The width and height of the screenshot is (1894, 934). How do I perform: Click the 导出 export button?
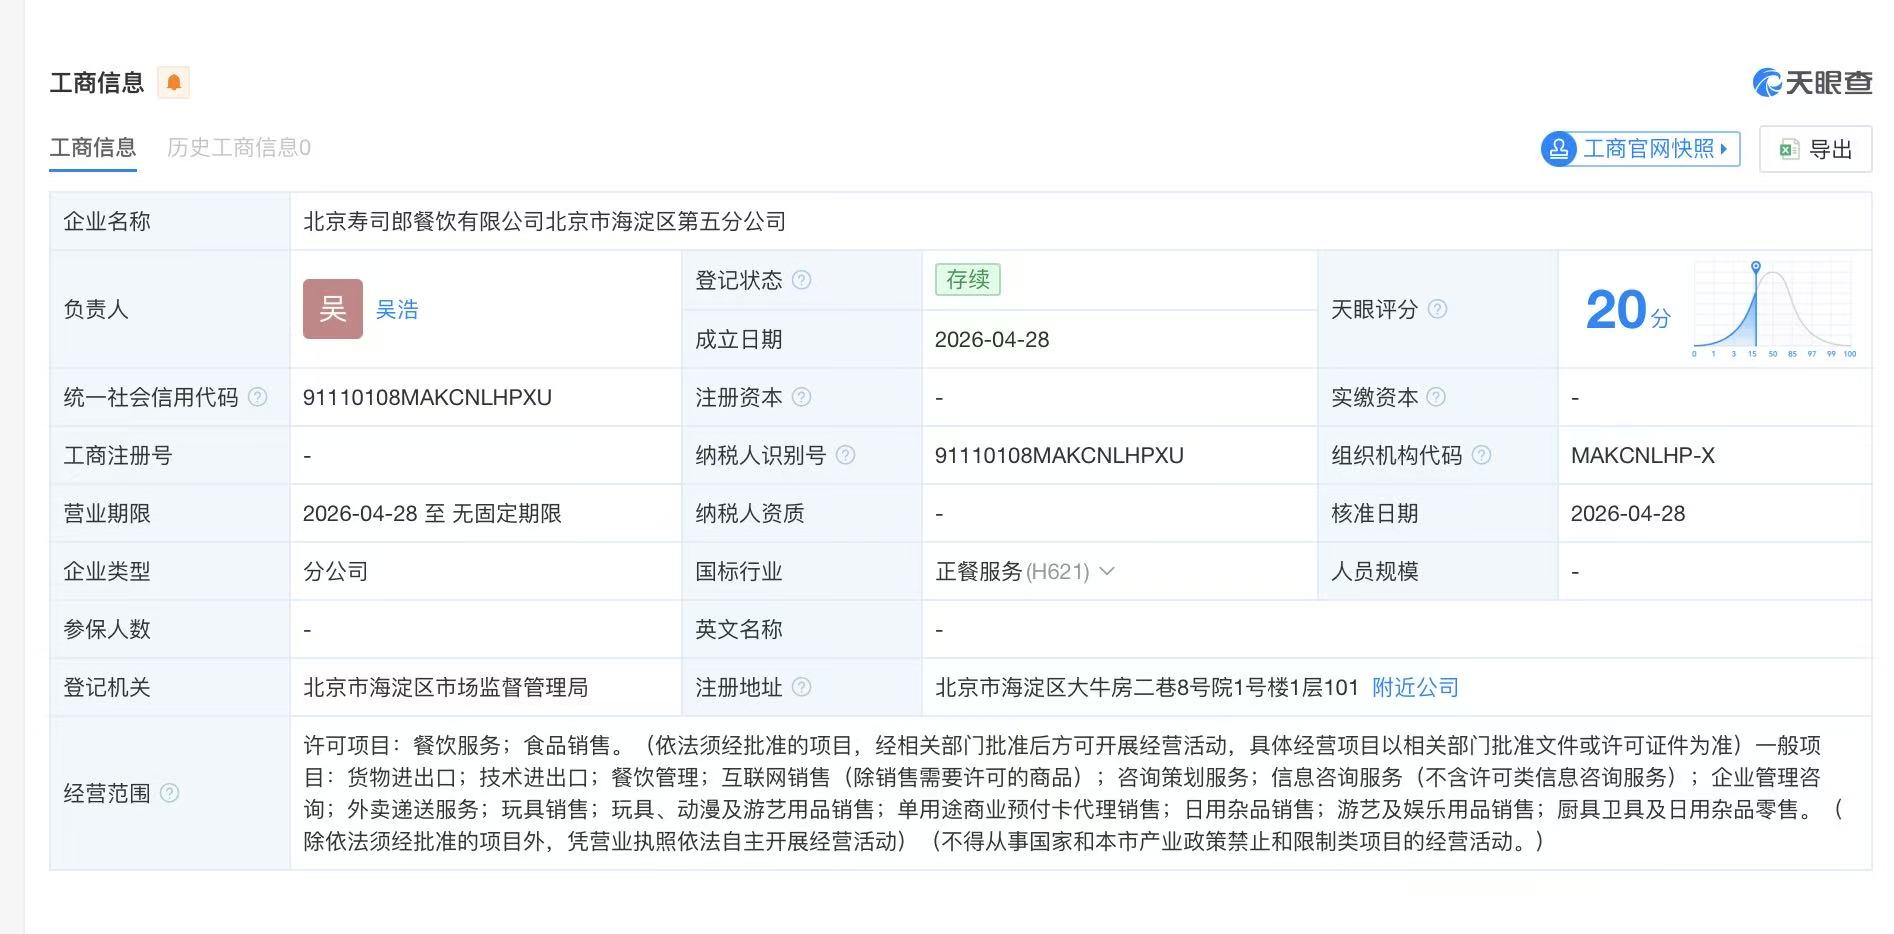[1816, 149]
